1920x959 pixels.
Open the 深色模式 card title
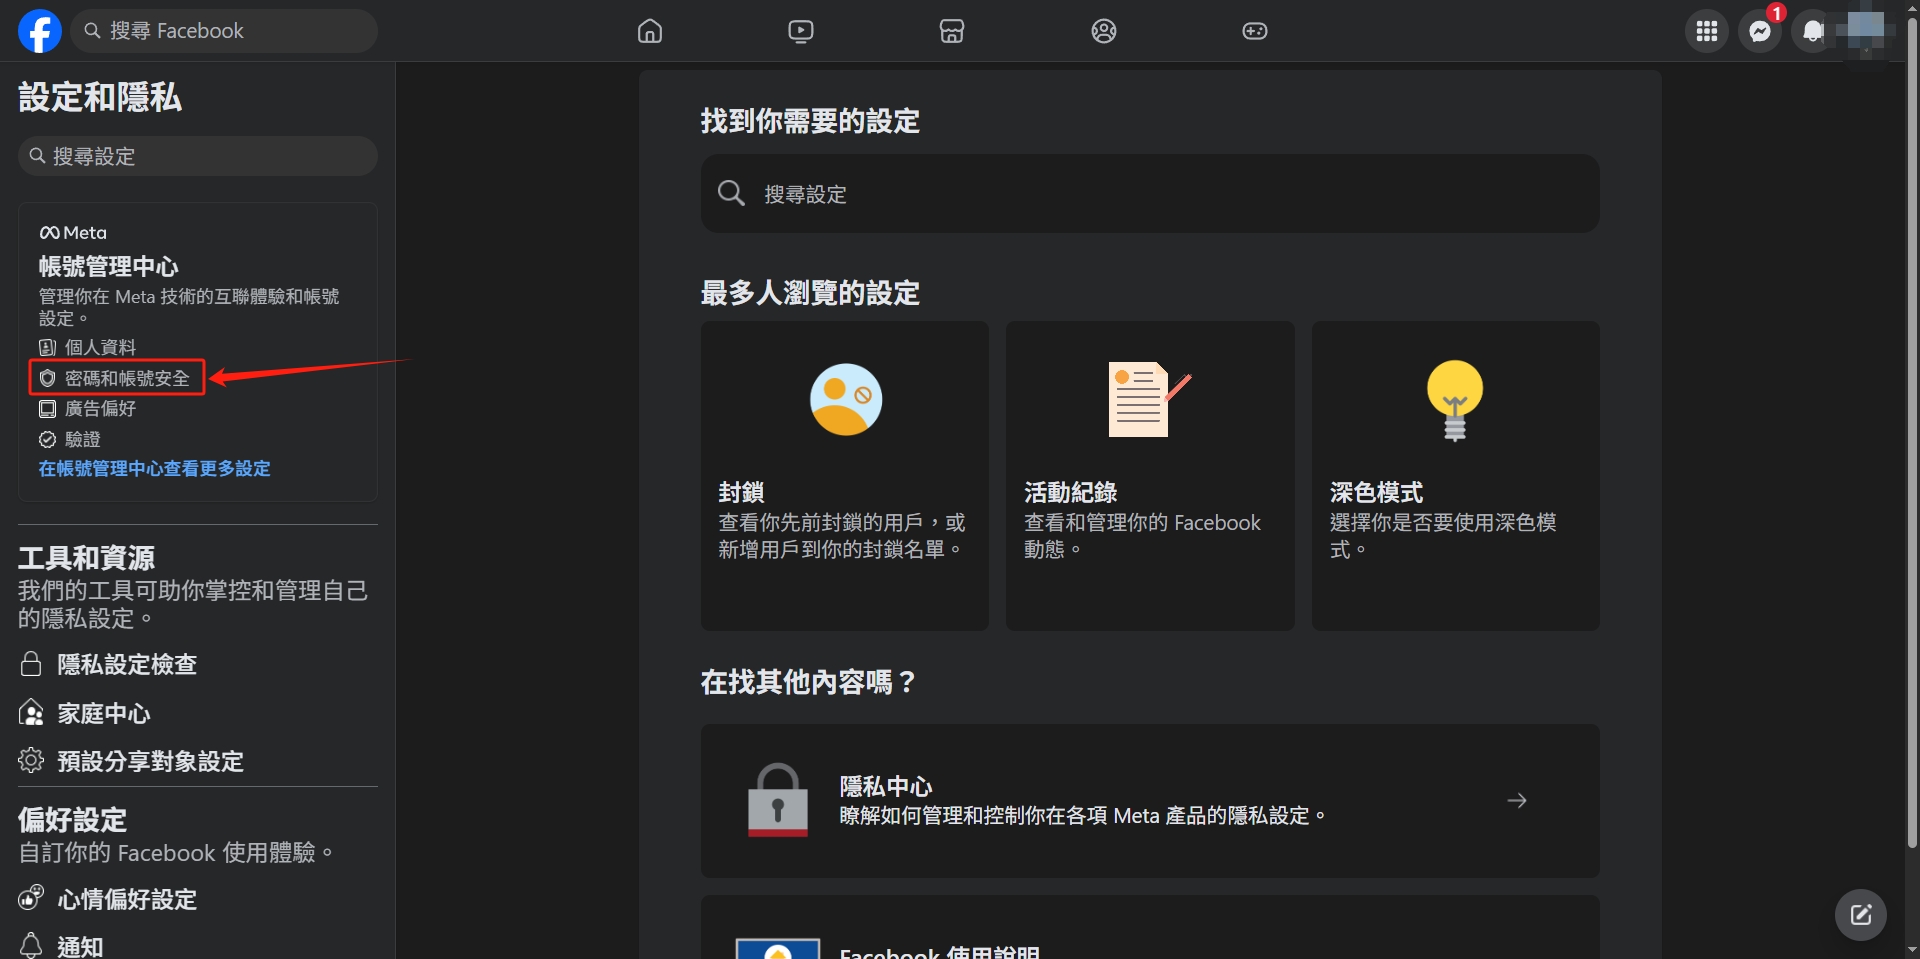click(x=1376, y=492)
